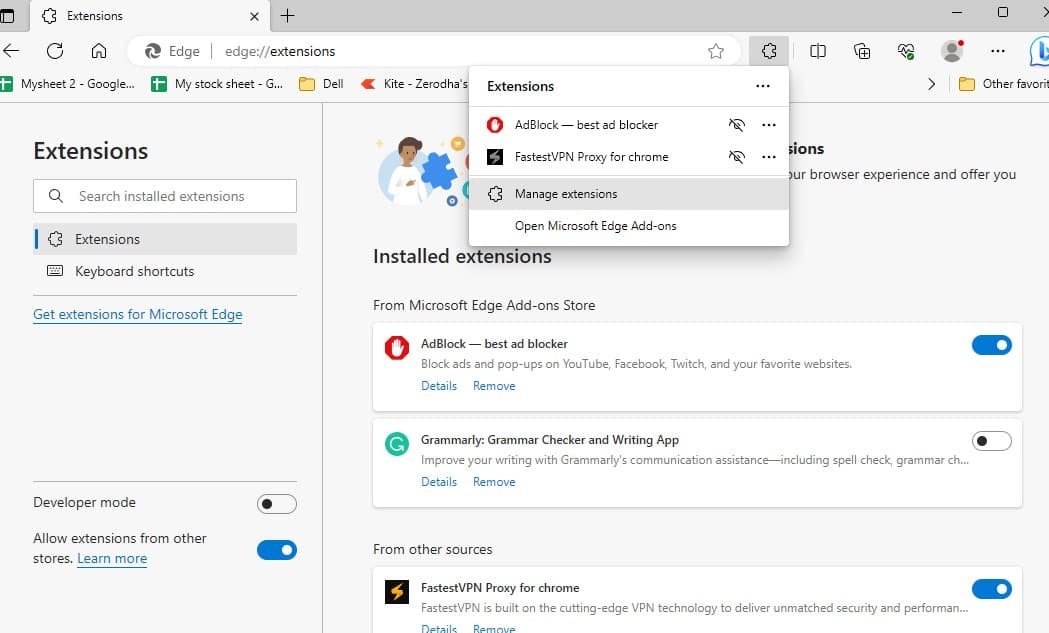Open the Extensions puzzle icon in the toolbar
The width and height of the screenshot is (1049, 633).
point(769,51)
